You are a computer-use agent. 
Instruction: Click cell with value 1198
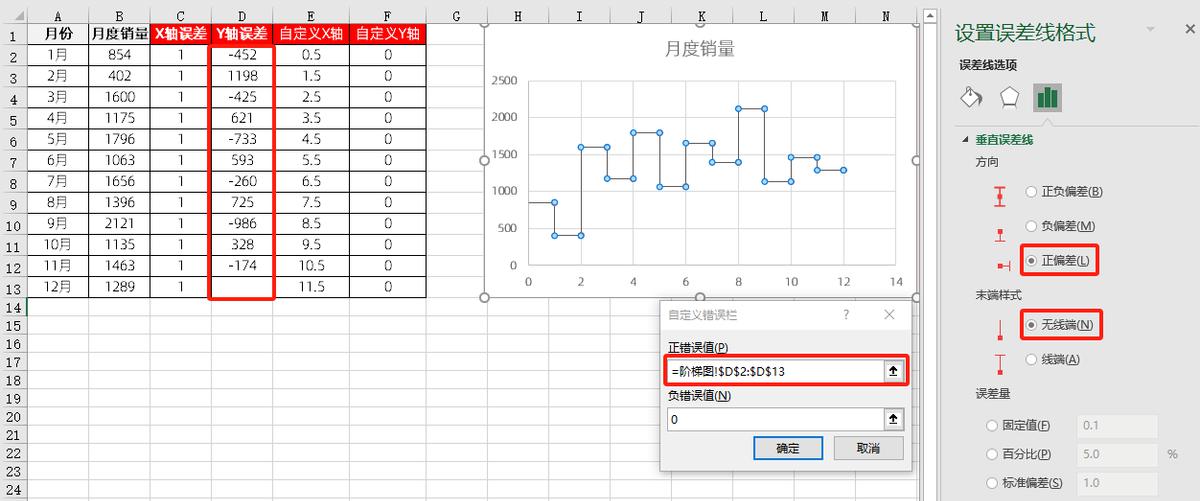[241, 76]
